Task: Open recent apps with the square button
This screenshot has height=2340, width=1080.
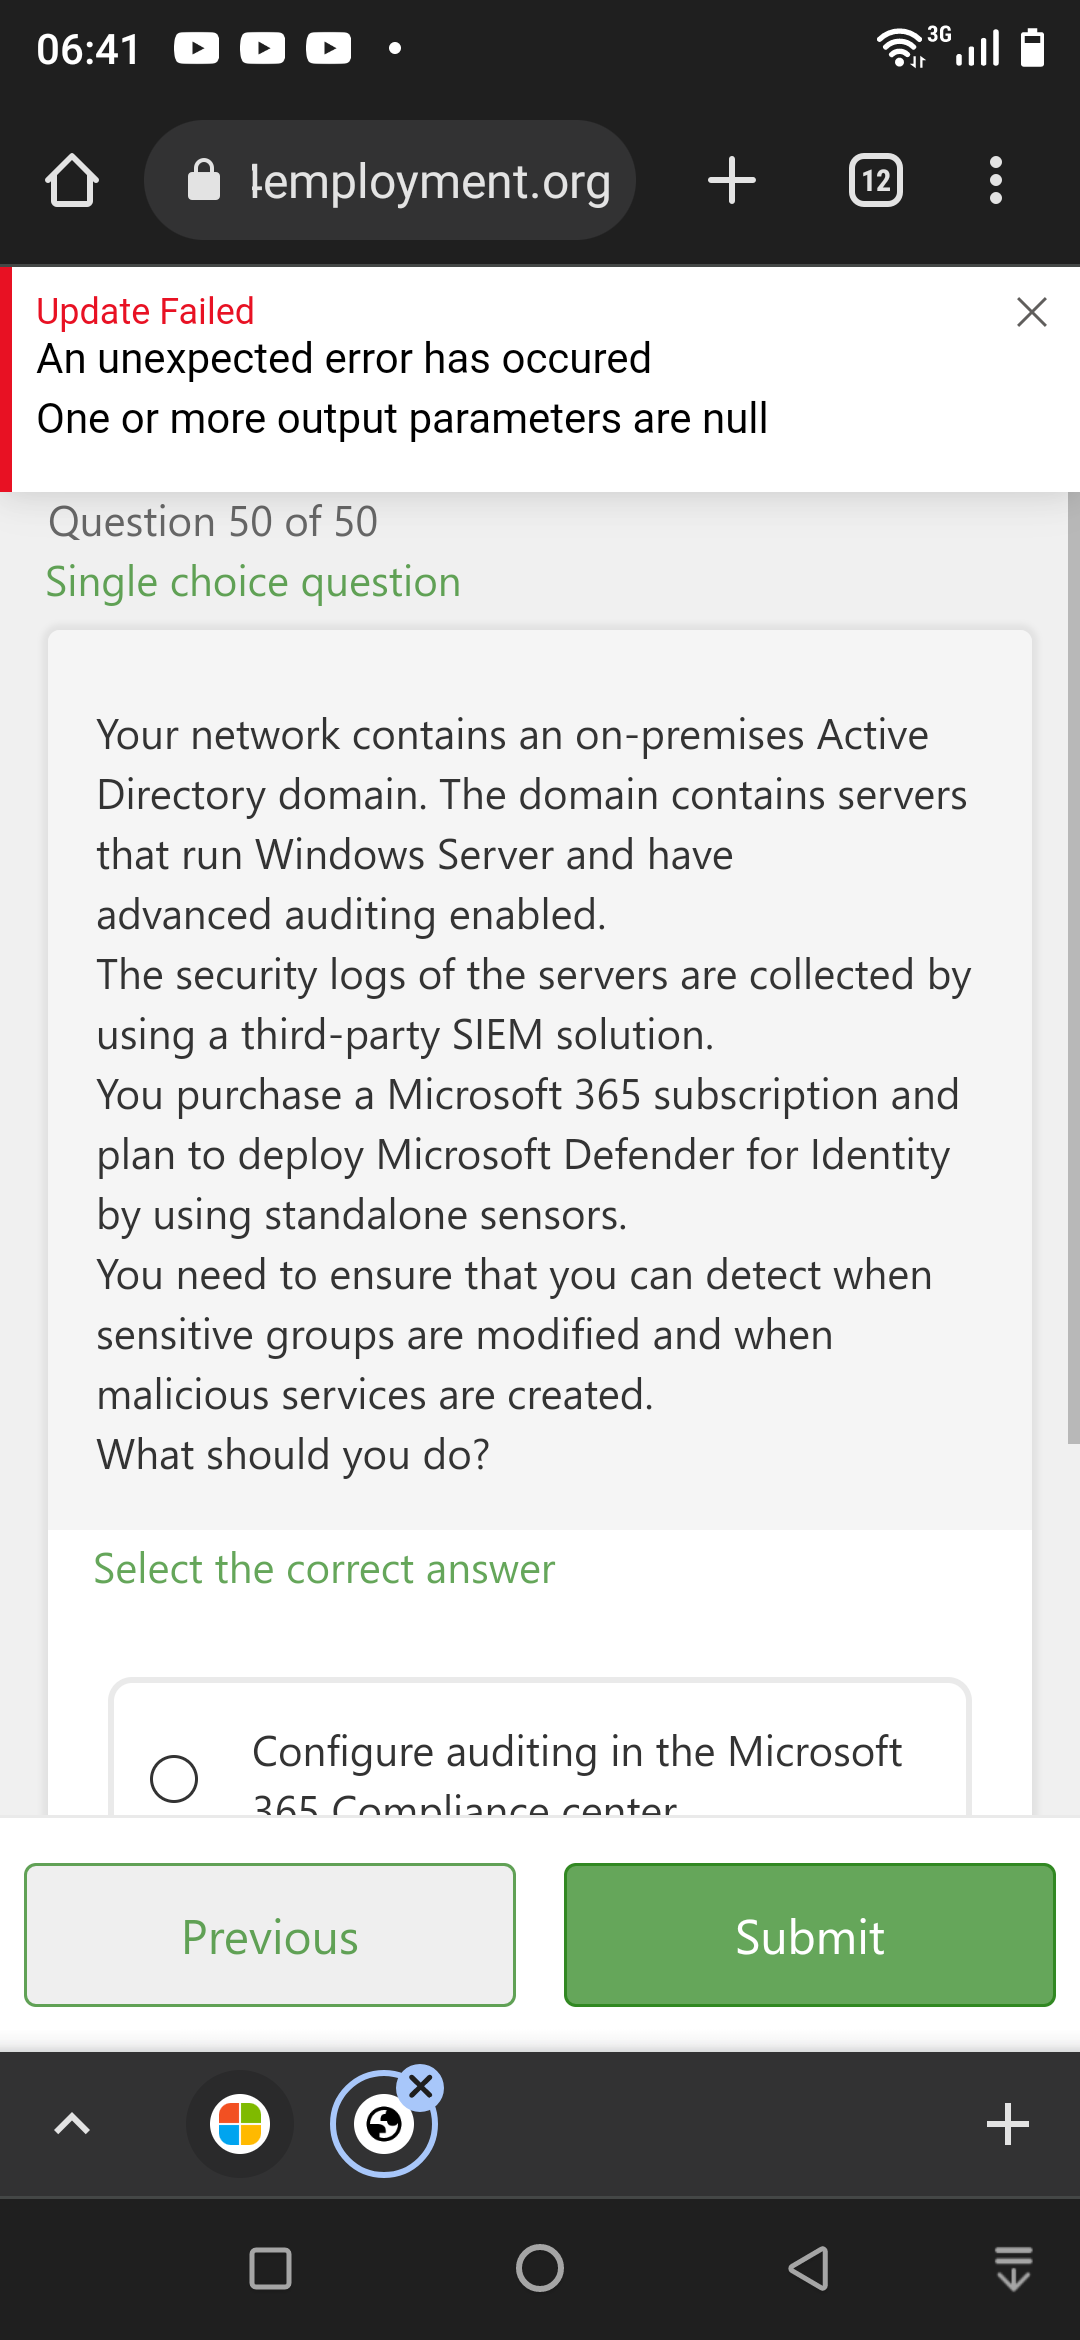Action: tap(268, 2268)
